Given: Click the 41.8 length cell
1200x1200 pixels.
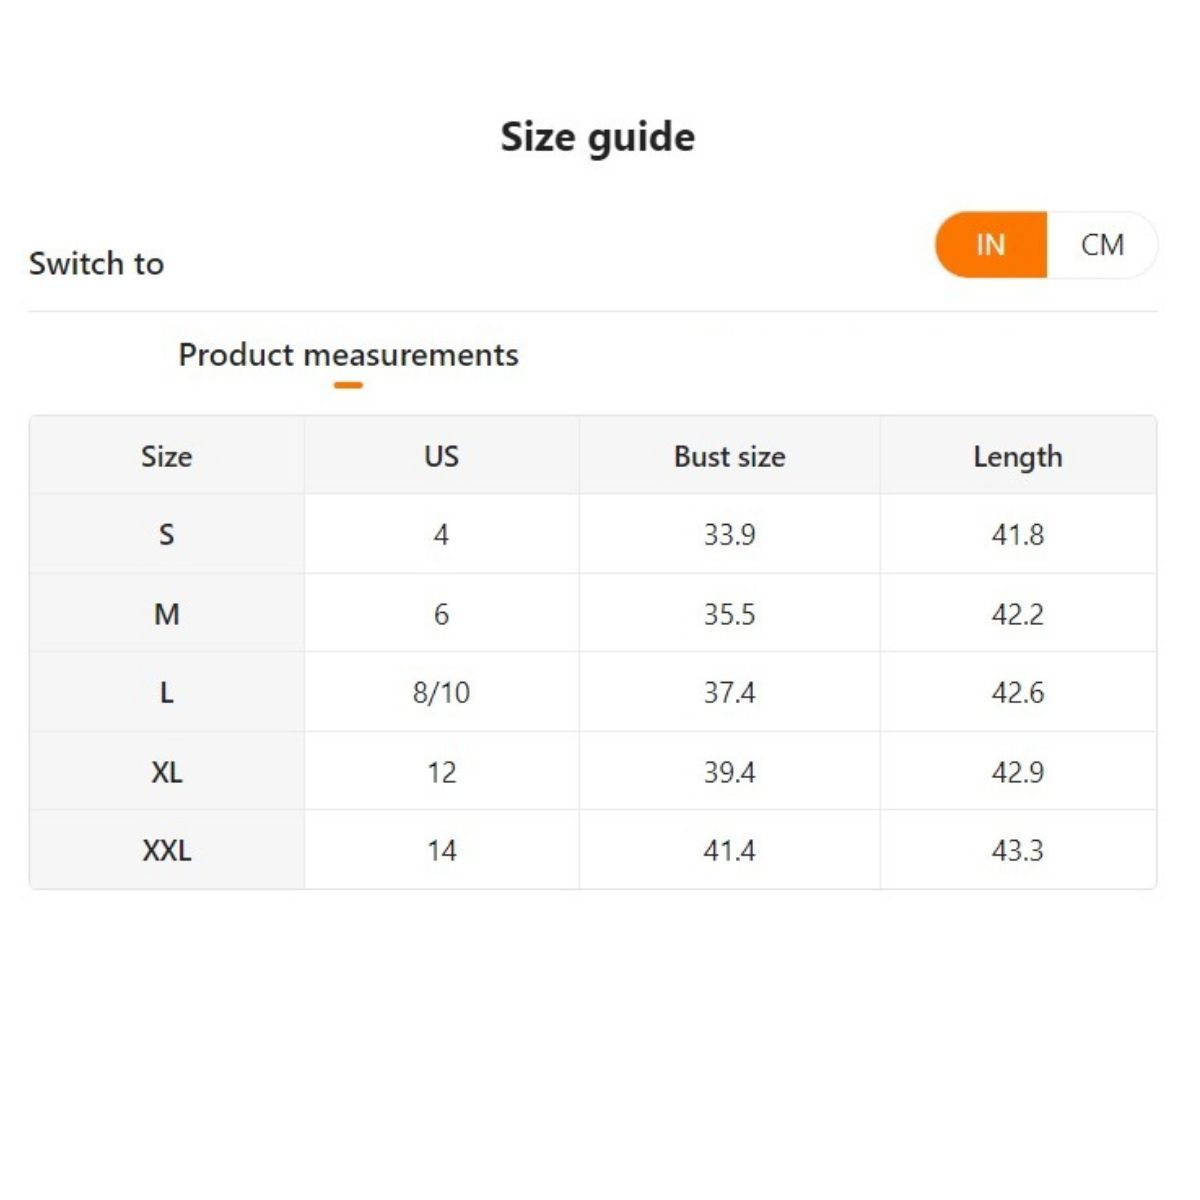Looking at the screenshot, I should (1017, 535).
